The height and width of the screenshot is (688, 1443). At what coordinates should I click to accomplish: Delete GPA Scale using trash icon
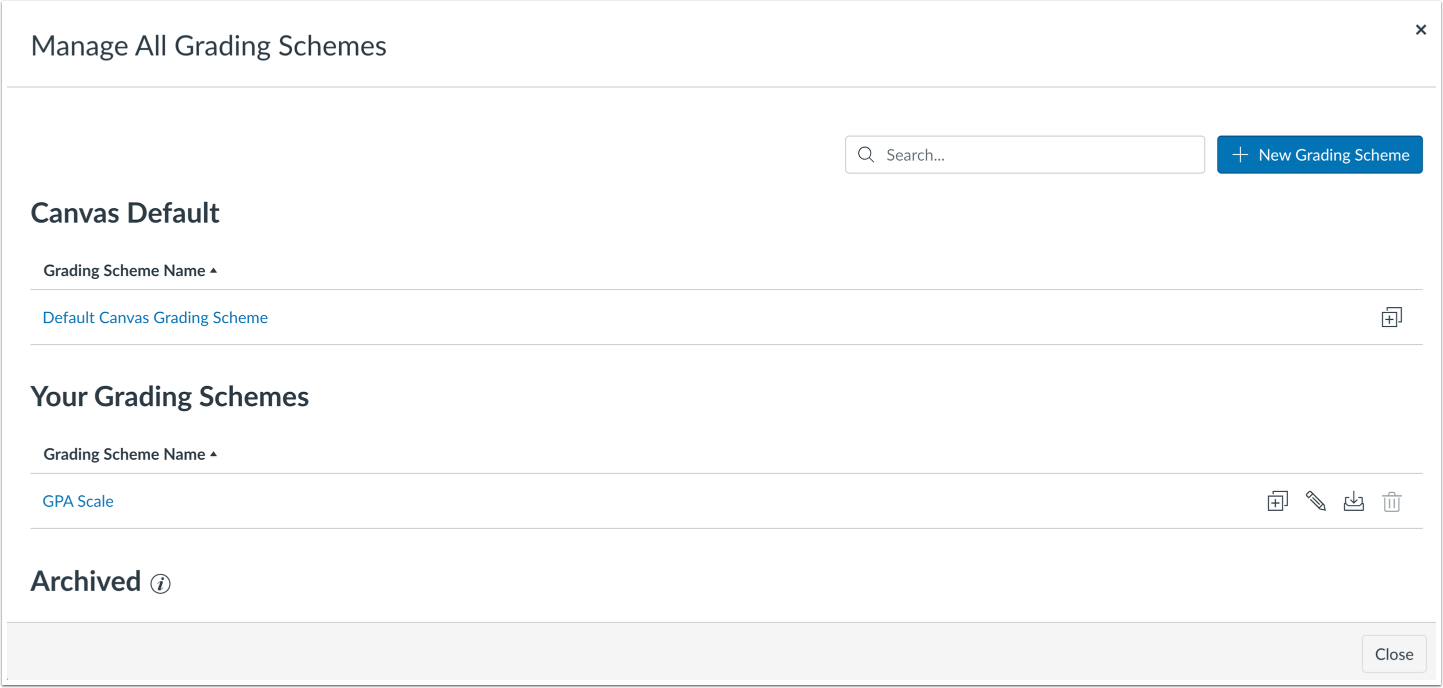point(1391,502)
